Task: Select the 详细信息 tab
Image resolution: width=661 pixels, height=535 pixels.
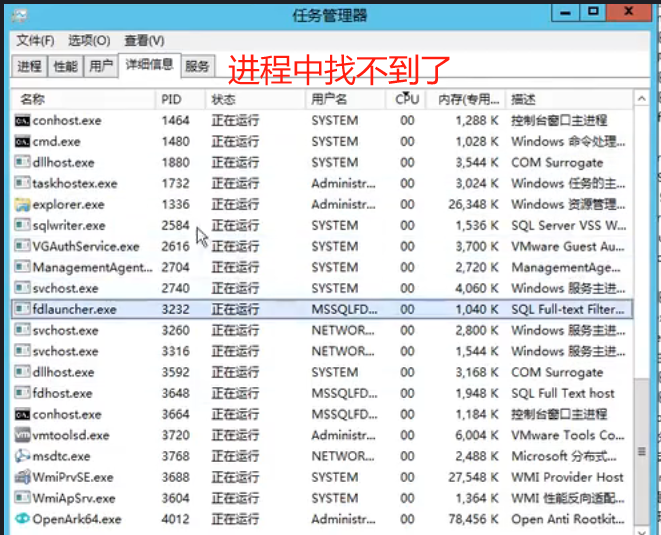Action: tap(150, 65)
